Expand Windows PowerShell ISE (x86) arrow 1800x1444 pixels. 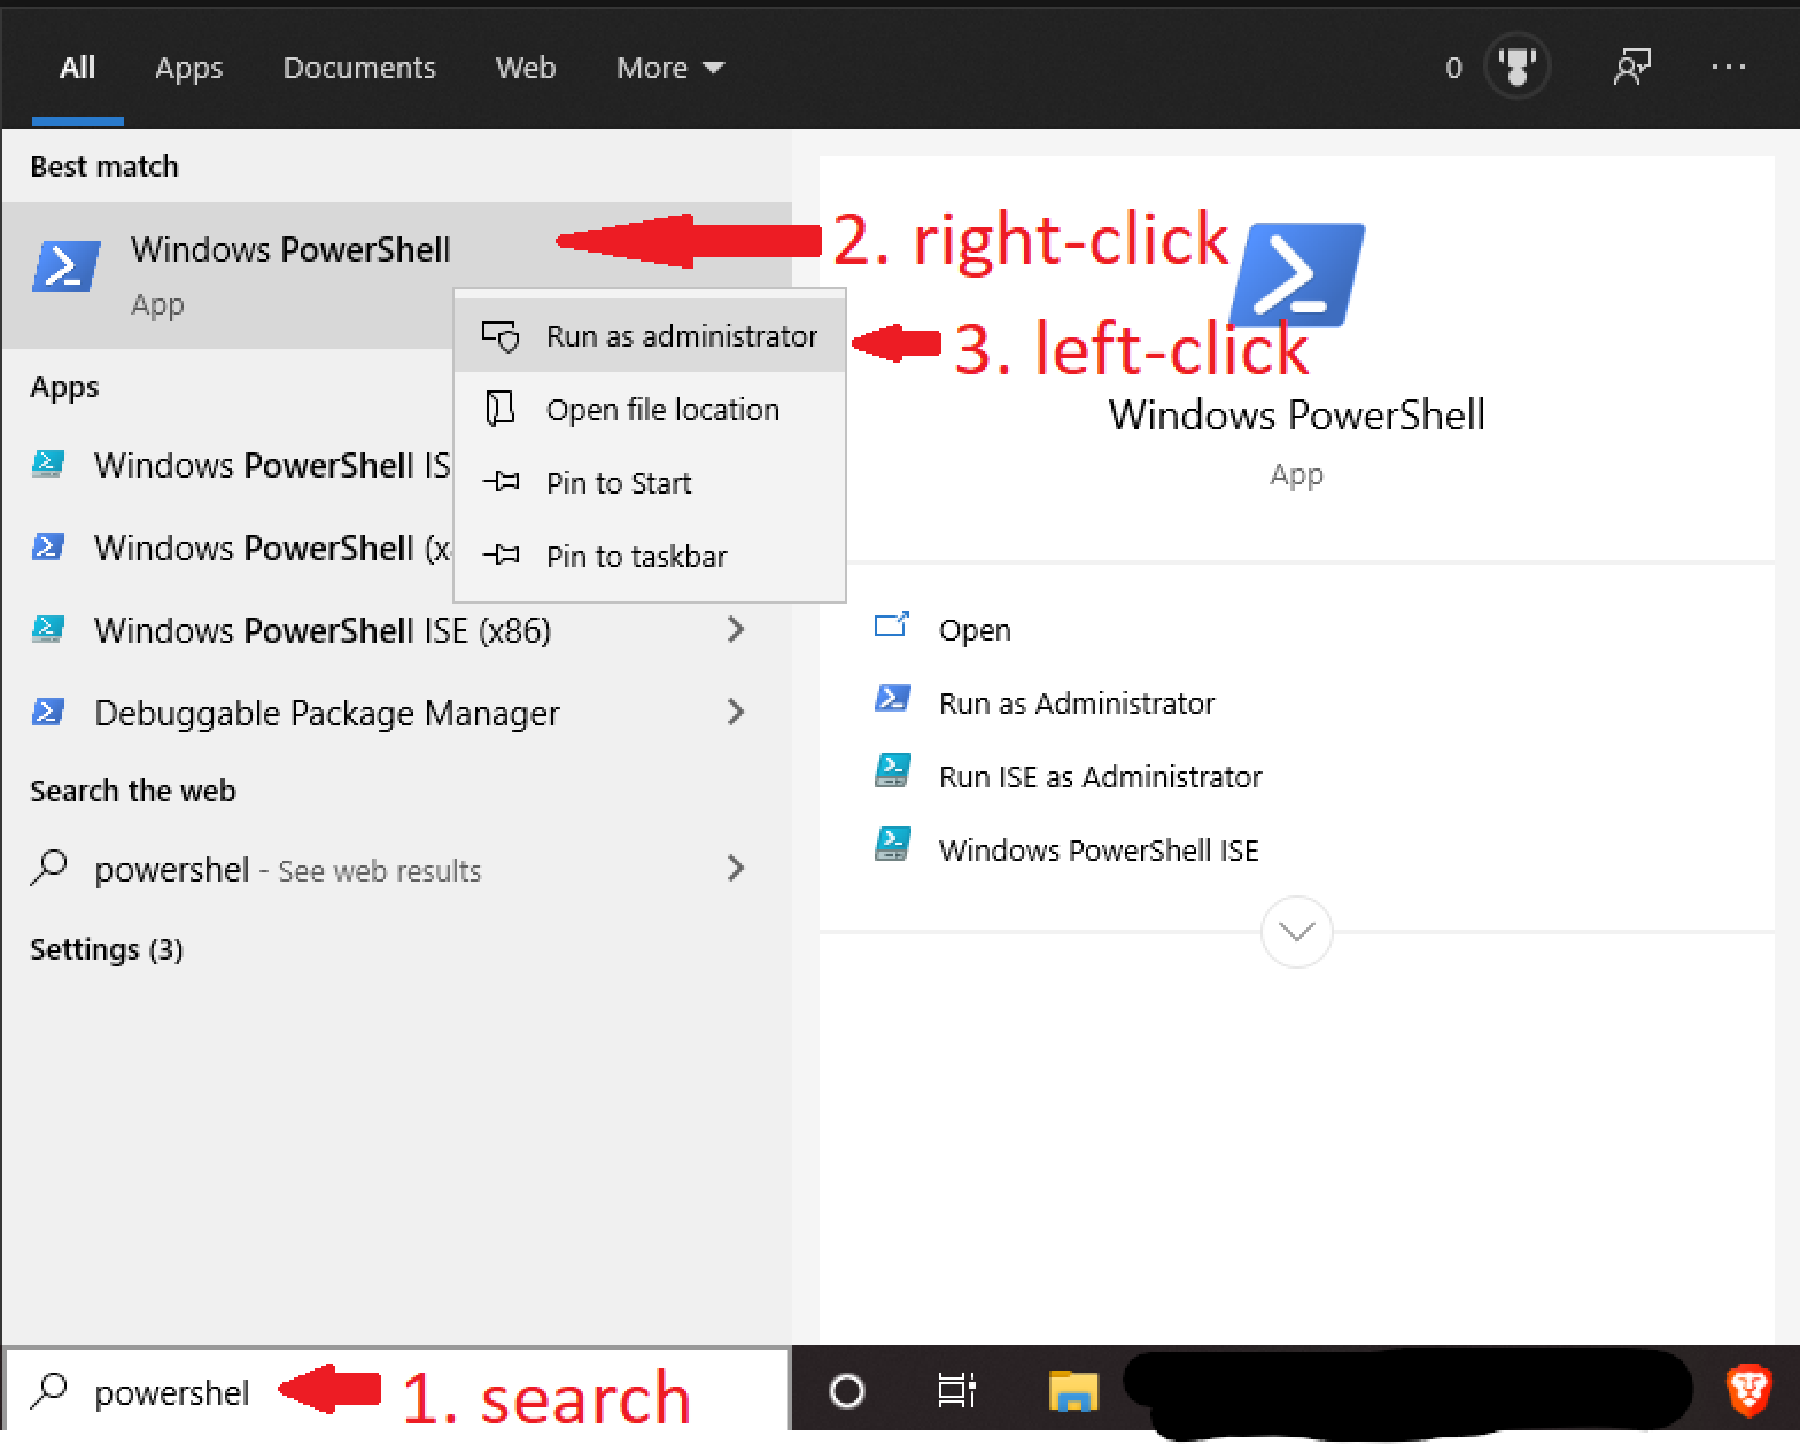(x=736, y=630)
